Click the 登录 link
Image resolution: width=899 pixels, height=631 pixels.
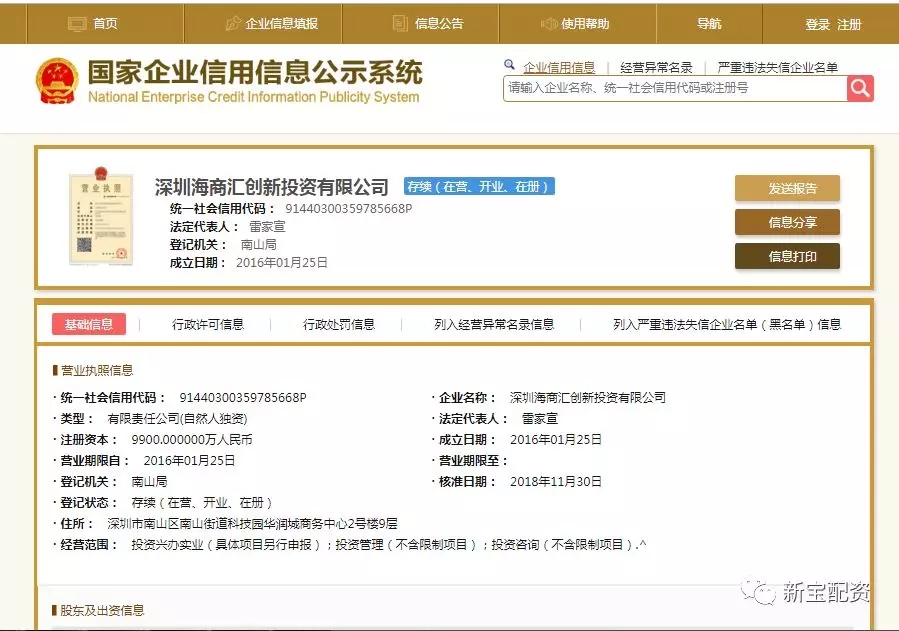[x=817, y=24]
